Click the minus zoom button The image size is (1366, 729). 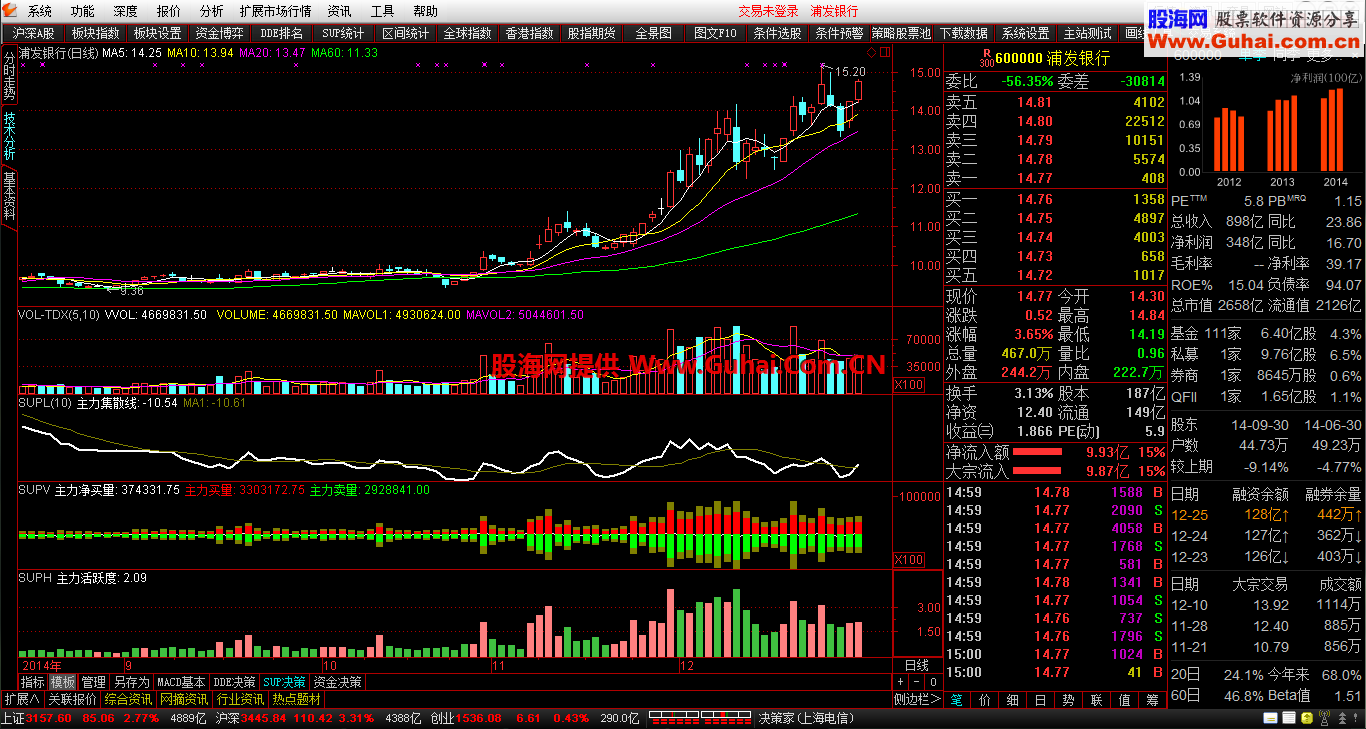(x=915, y=682)
